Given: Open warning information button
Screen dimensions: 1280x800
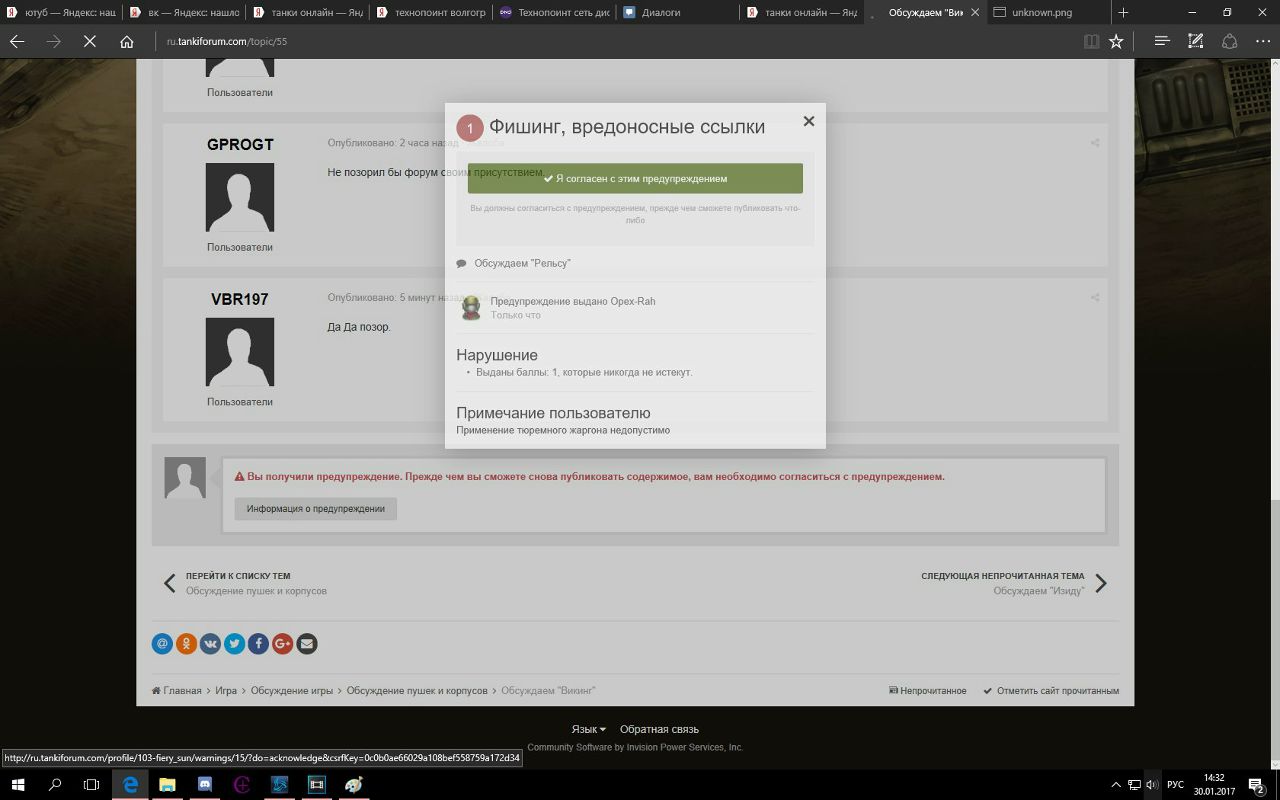Looking at the screenshot, I should (x=315, y=508).
